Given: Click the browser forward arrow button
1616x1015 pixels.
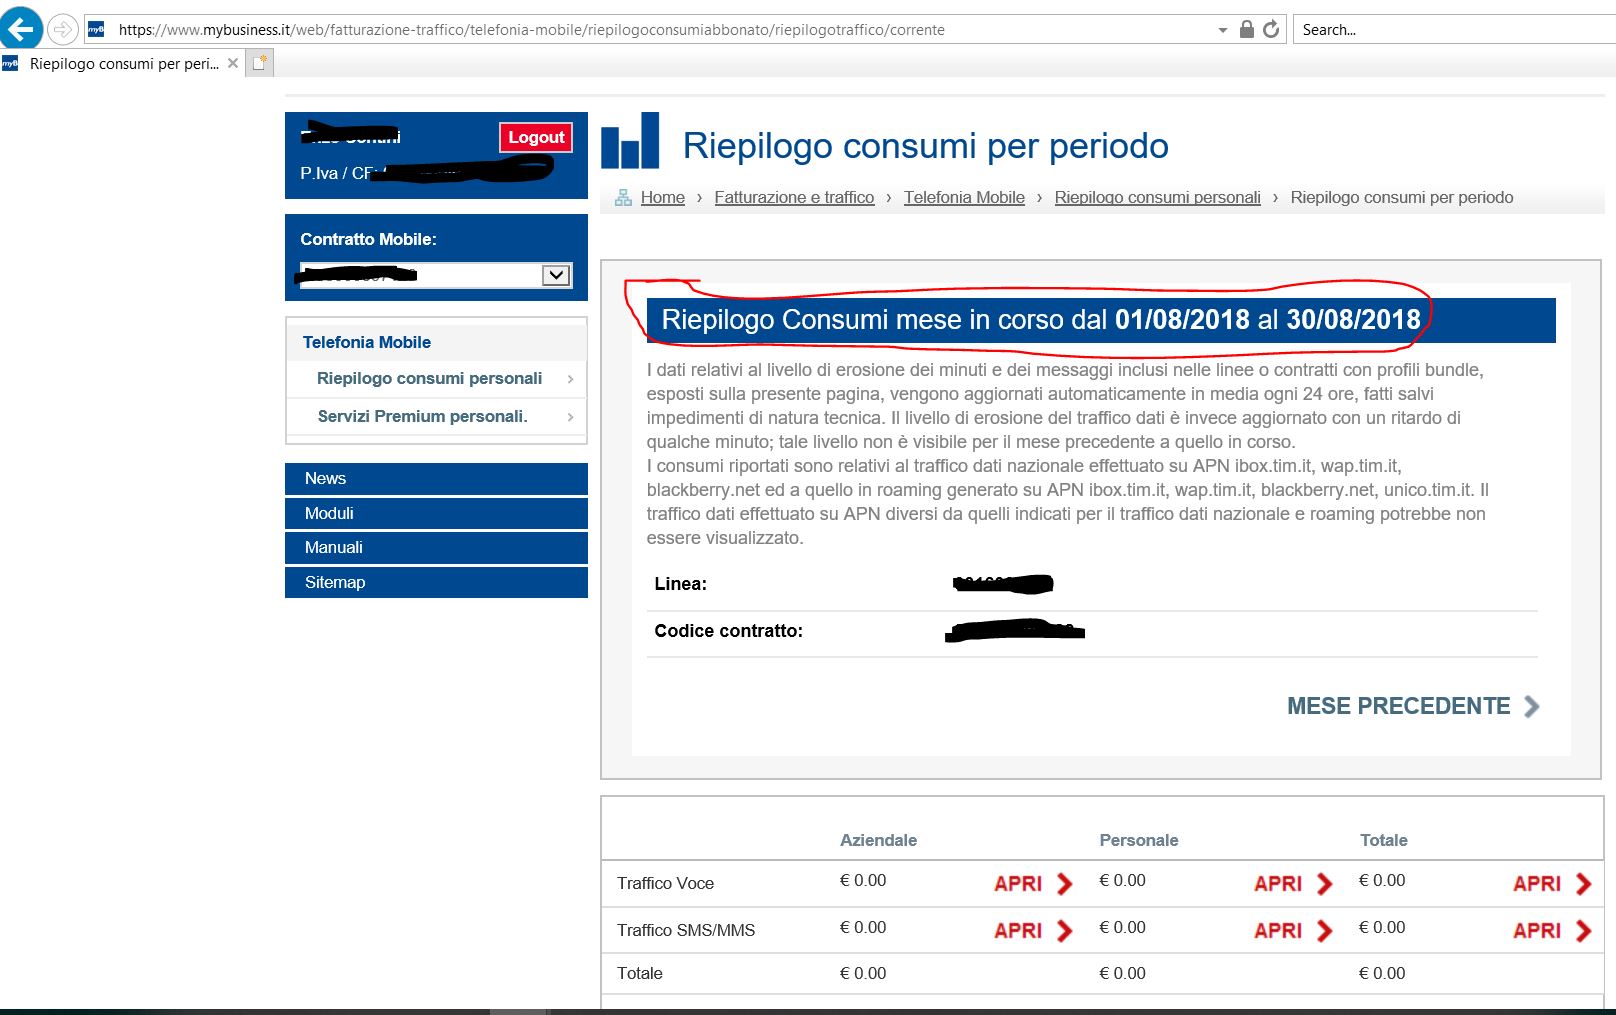Looking at the screenshot, I should pyautogui.click(x=63, y=30).
